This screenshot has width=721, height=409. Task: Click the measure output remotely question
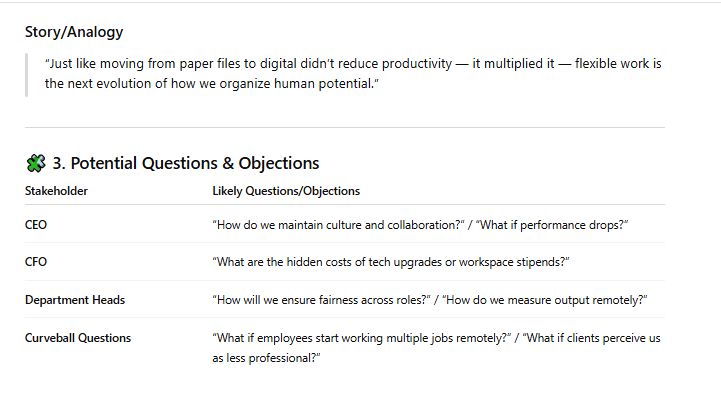pyautogui.click(x=545, y=300)
